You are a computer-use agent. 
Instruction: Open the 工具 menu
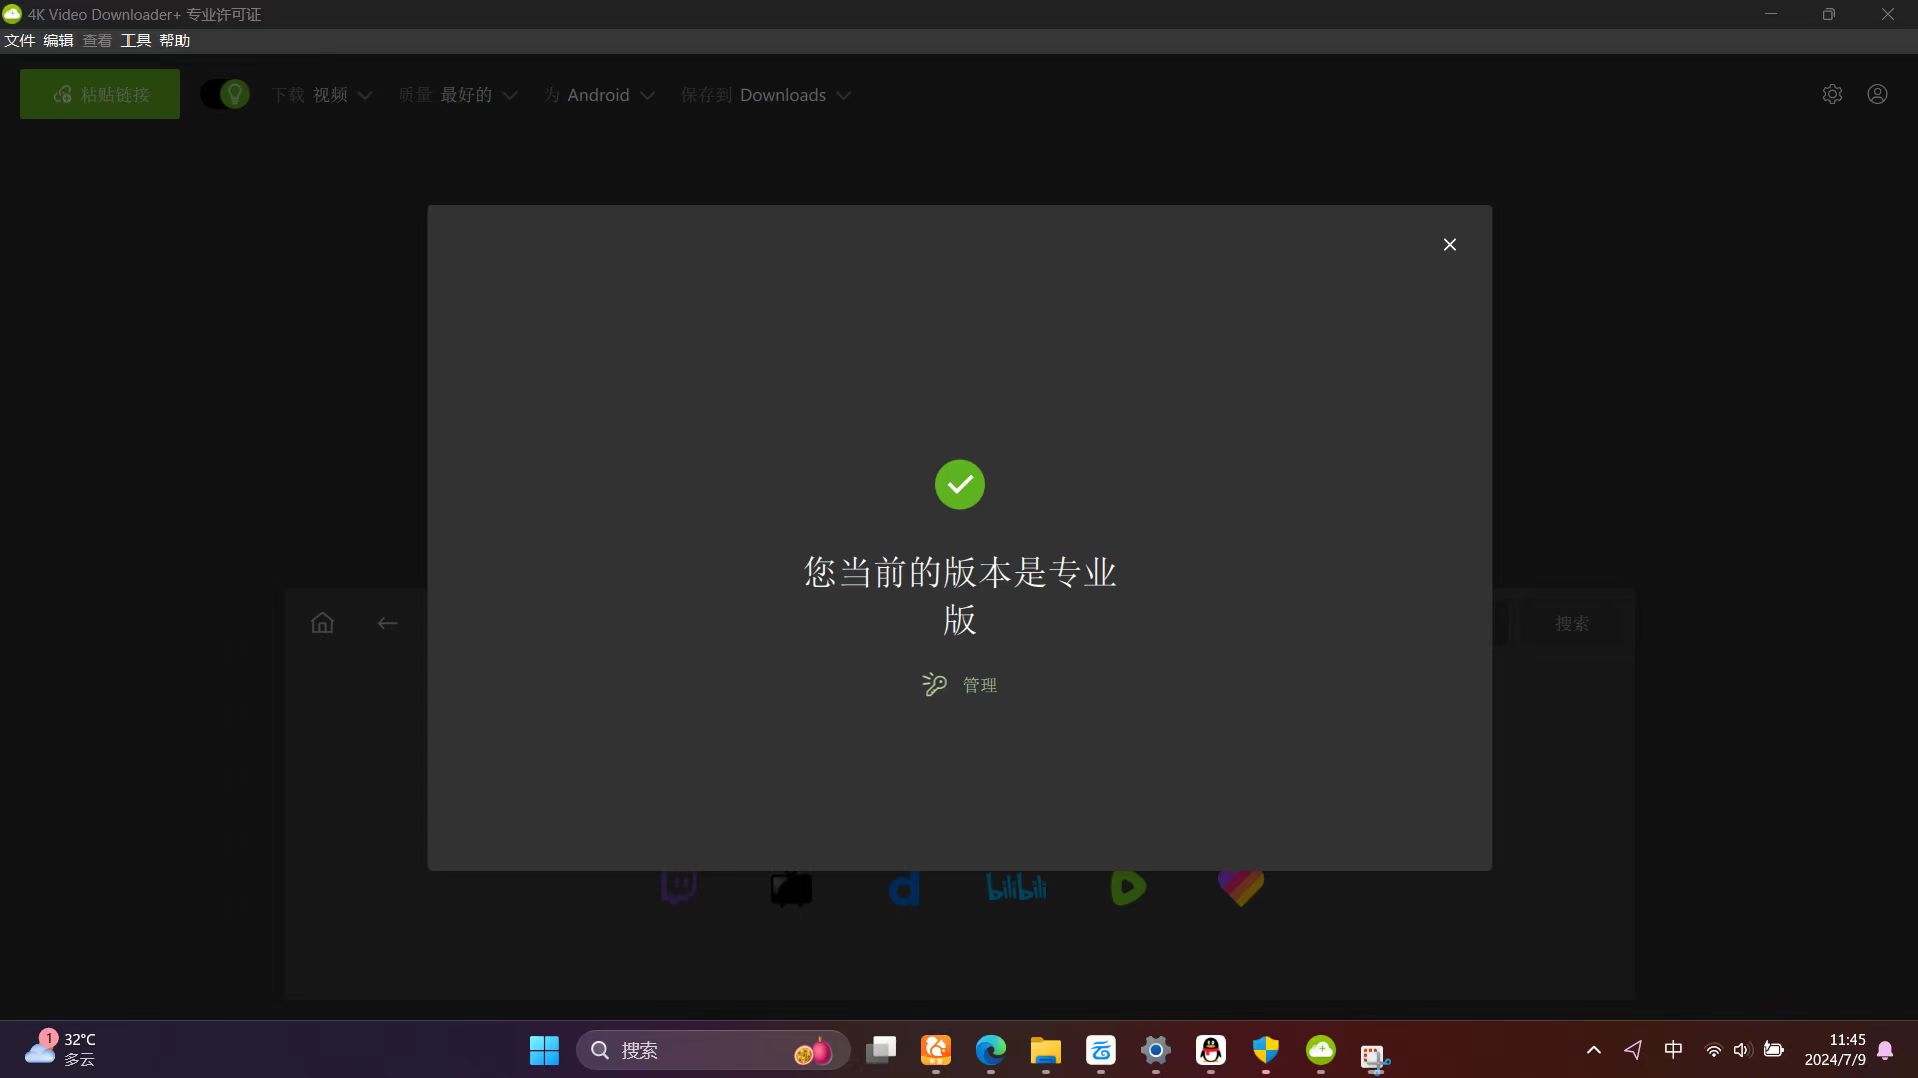point(135,41)
